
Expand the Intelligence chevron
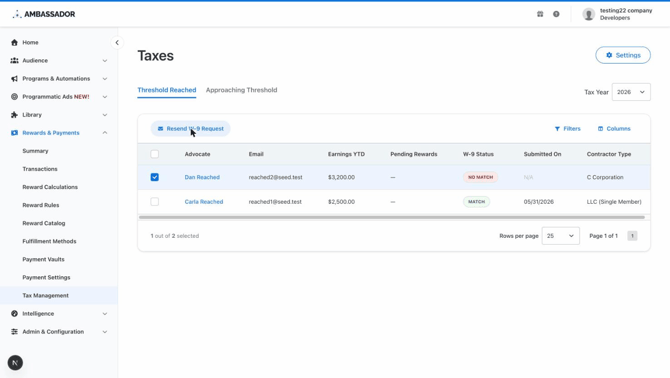tap(105, 314)
